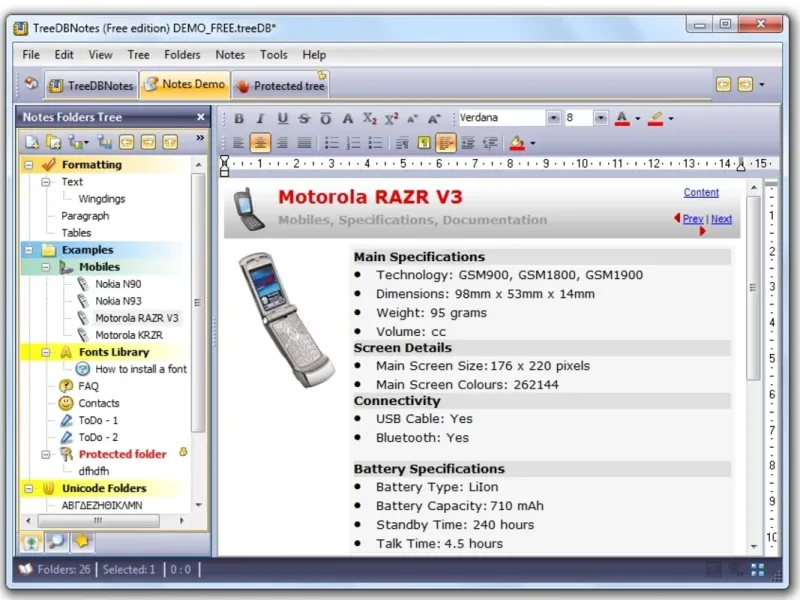Screen dimensions: 800x600
Task: Toggle center paragraph alignment button
Action: [x=260, y=143]
